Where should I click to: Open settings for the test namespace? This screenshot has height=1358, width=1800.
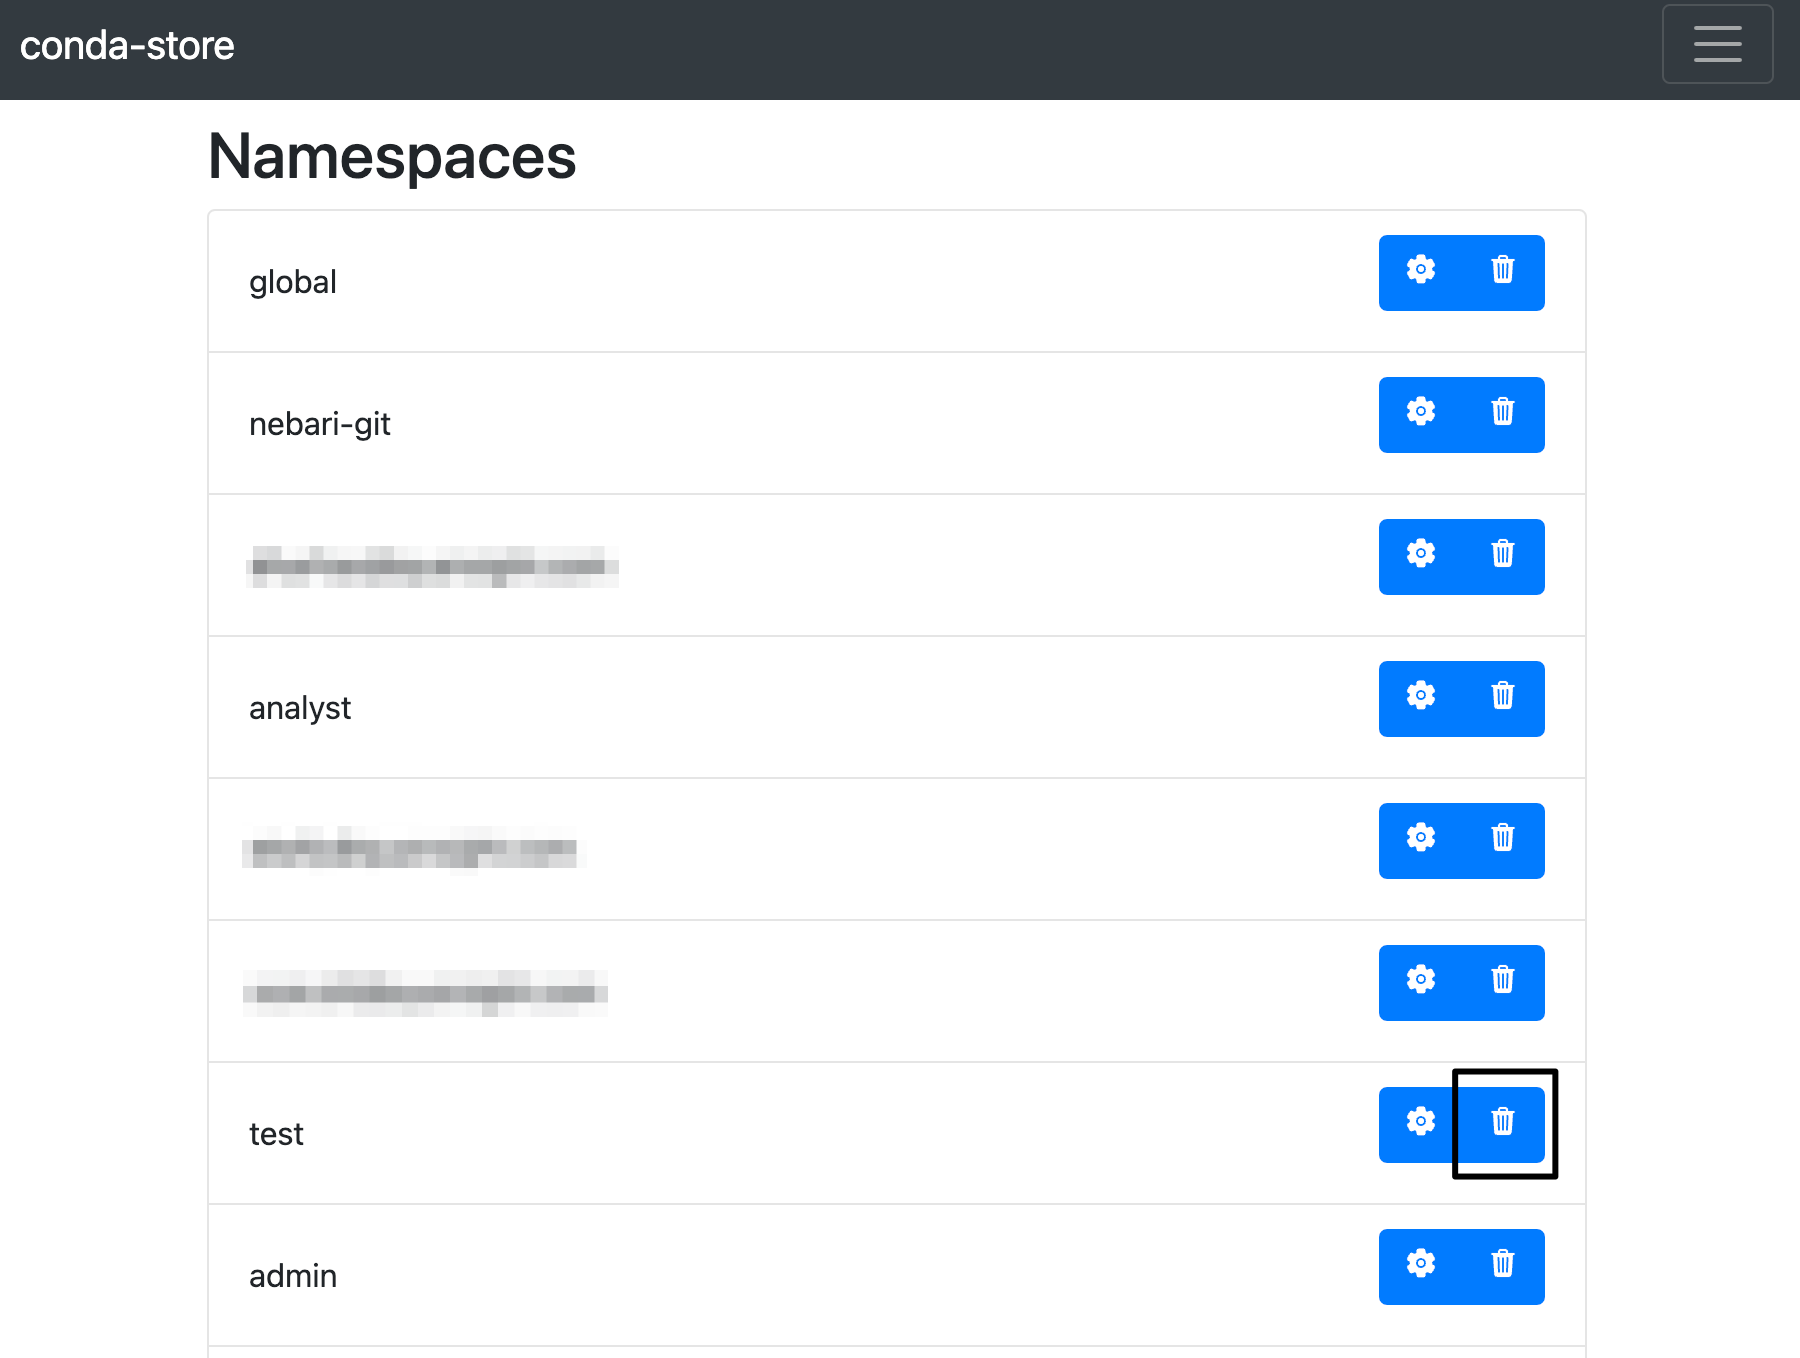tap(1420, 1124)
